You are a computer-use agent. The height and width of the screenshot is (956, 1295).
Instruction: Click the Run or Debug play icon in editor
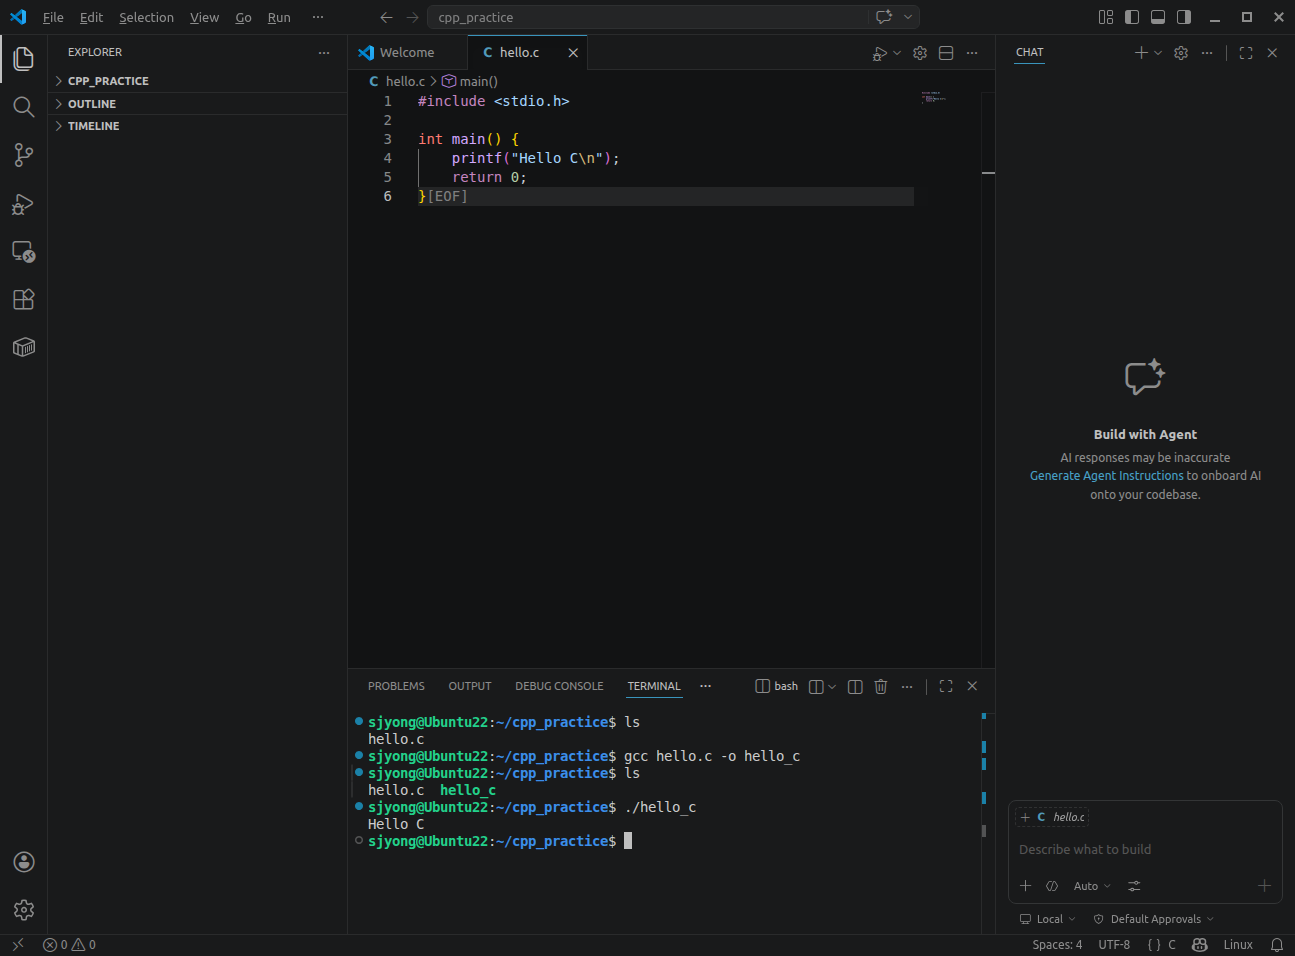879,53
